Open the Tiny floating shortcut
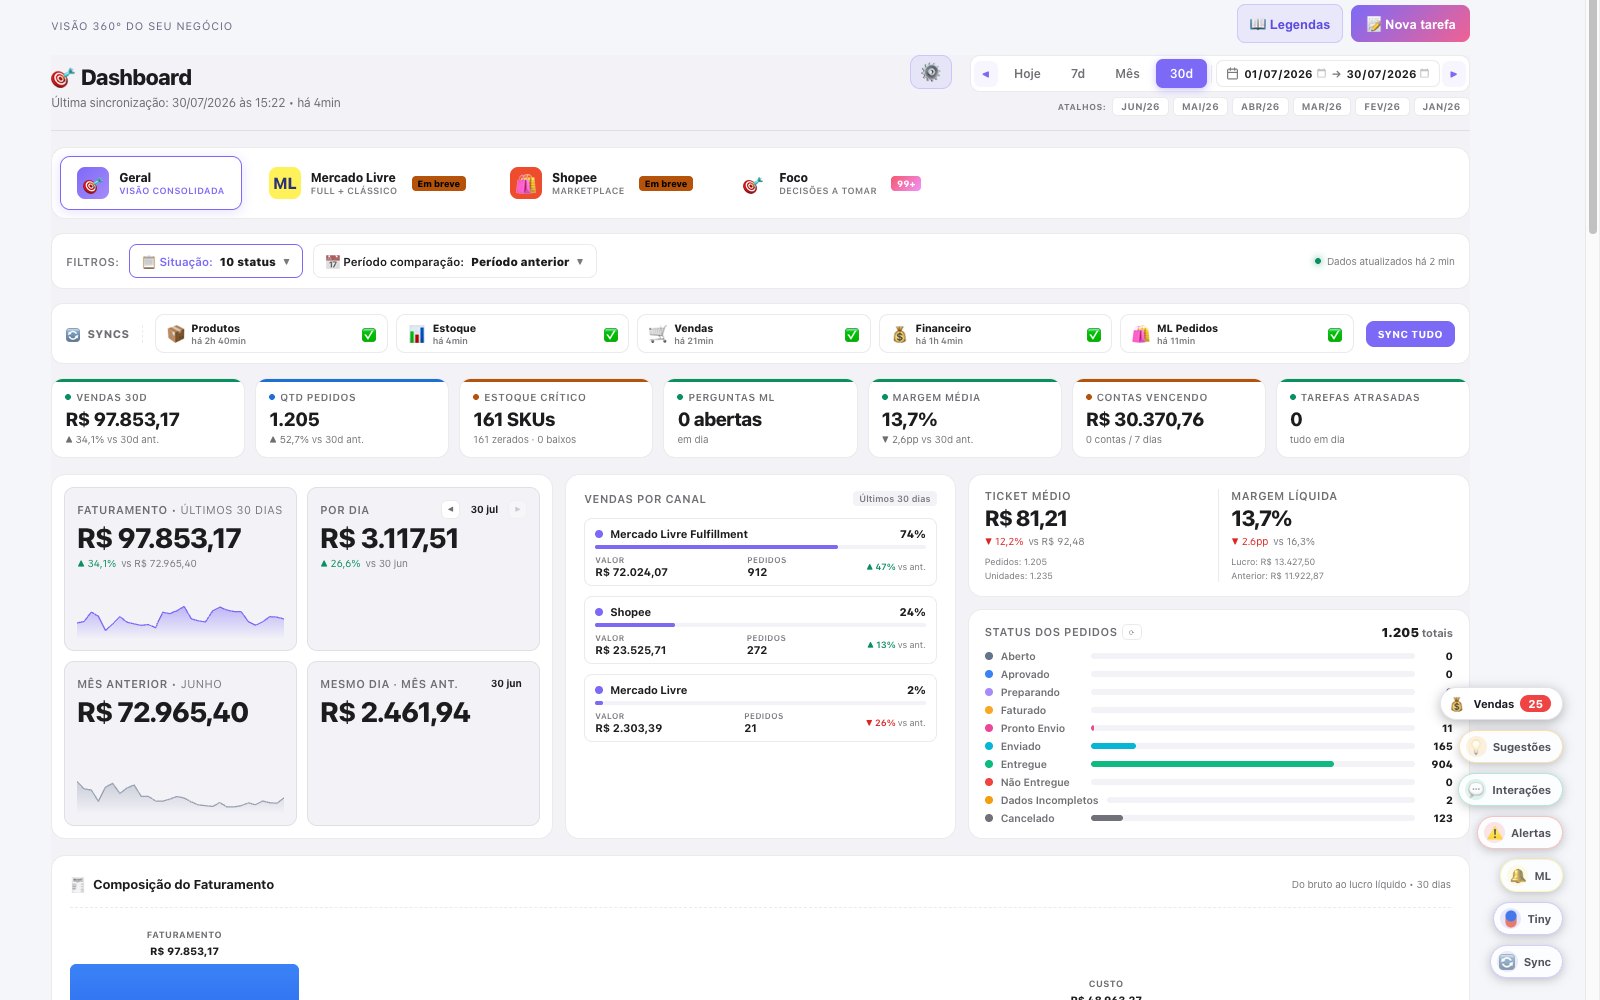Screen dimensions: 1600x1000 pos(1528,919)
